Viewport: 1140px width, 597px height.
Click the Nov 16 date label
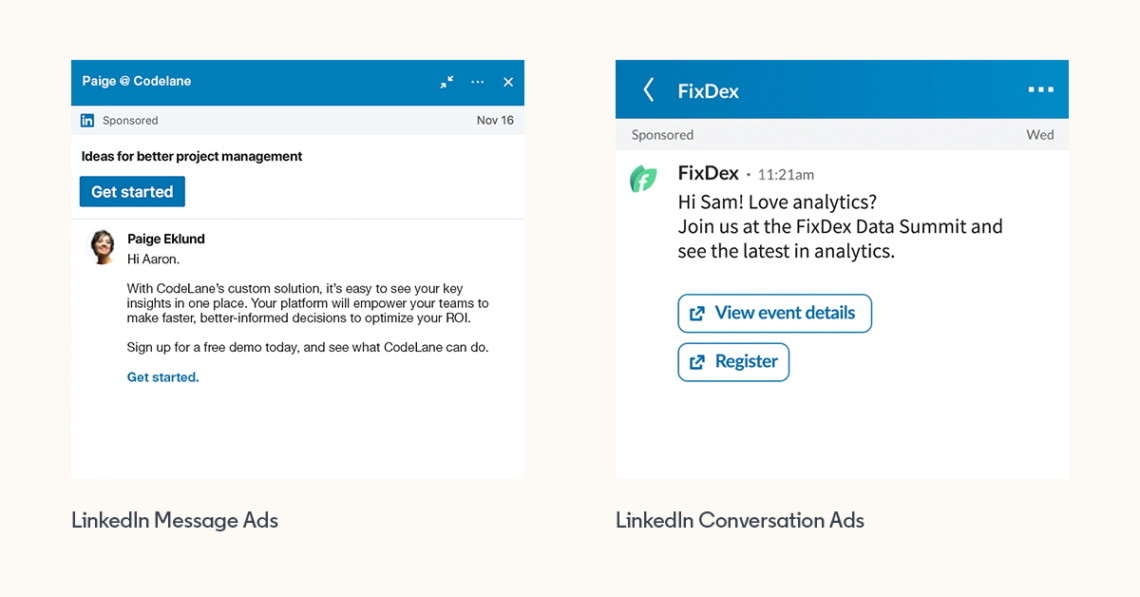coord(495,119)
